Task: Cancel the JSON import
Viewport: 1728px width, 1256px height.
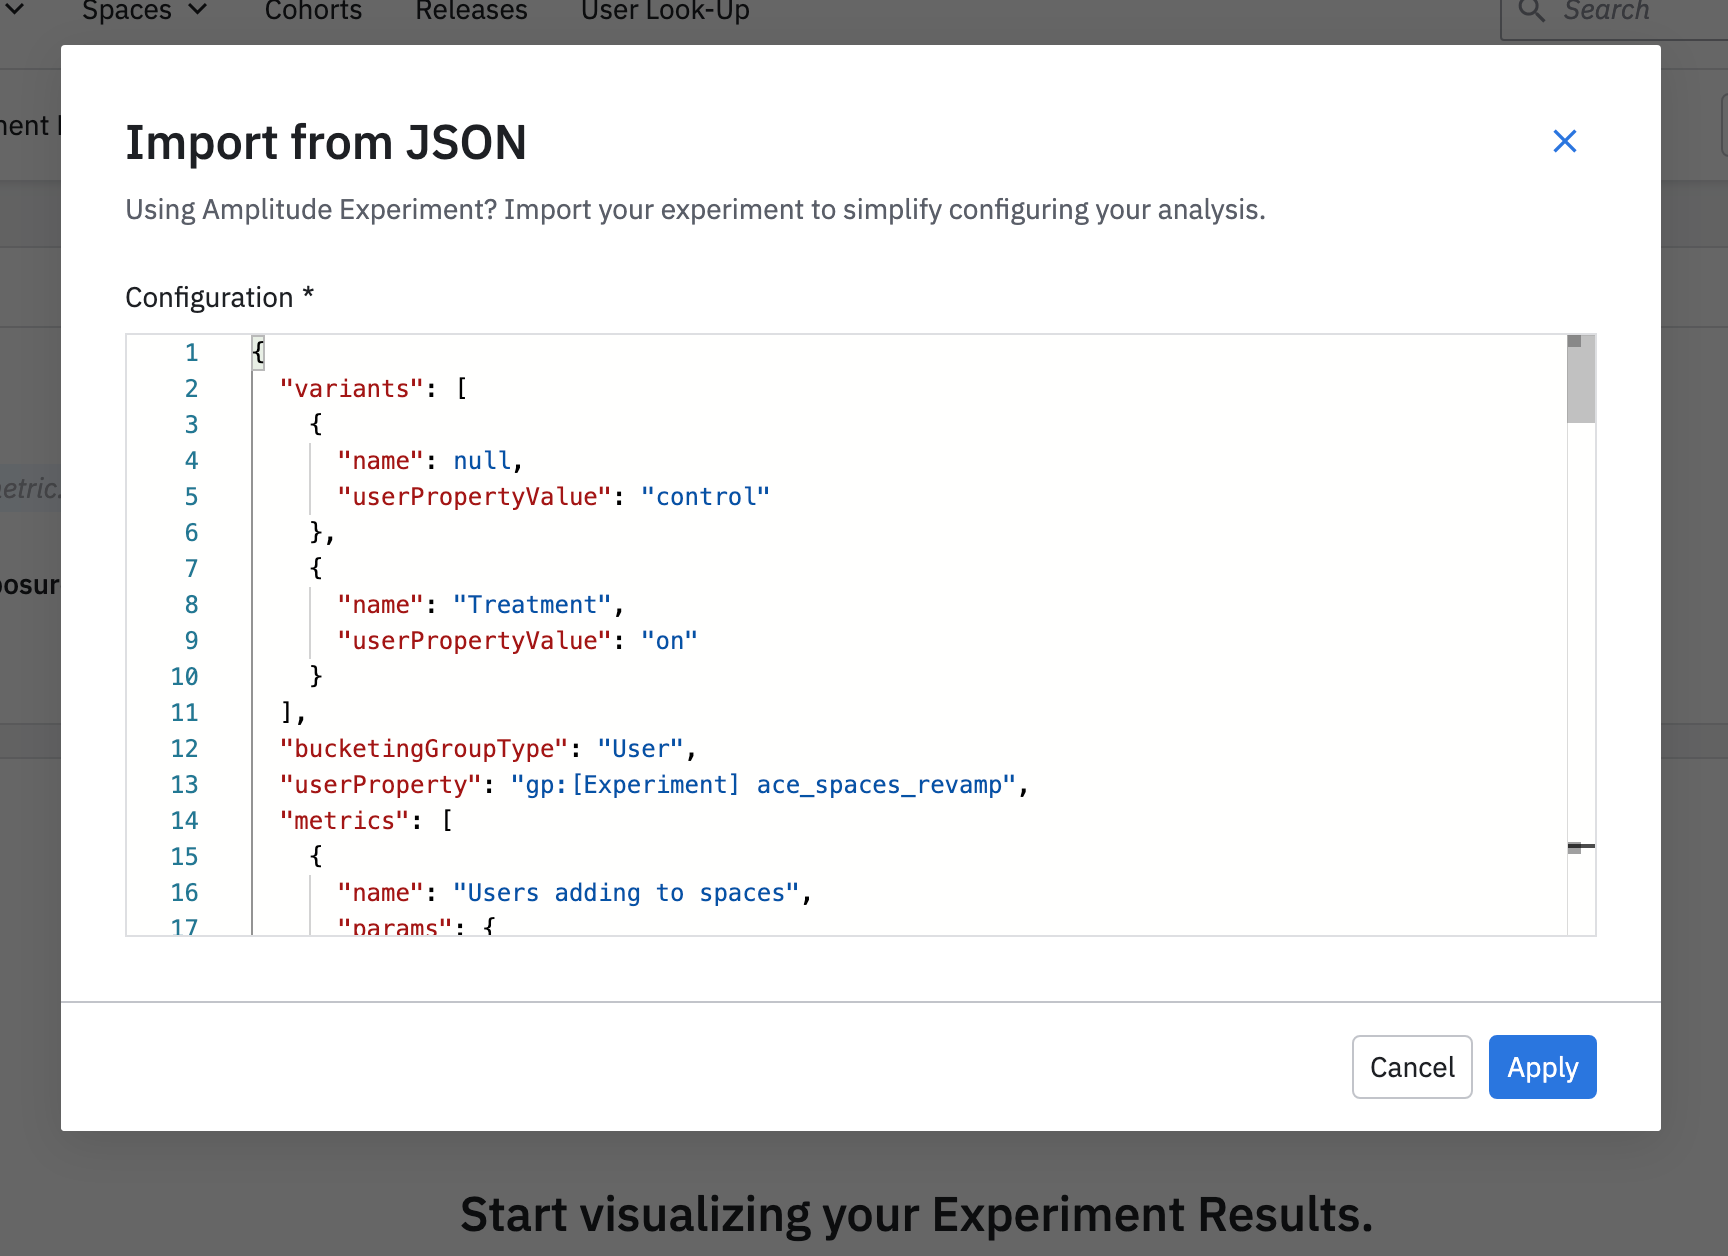Action: 1412,1067
